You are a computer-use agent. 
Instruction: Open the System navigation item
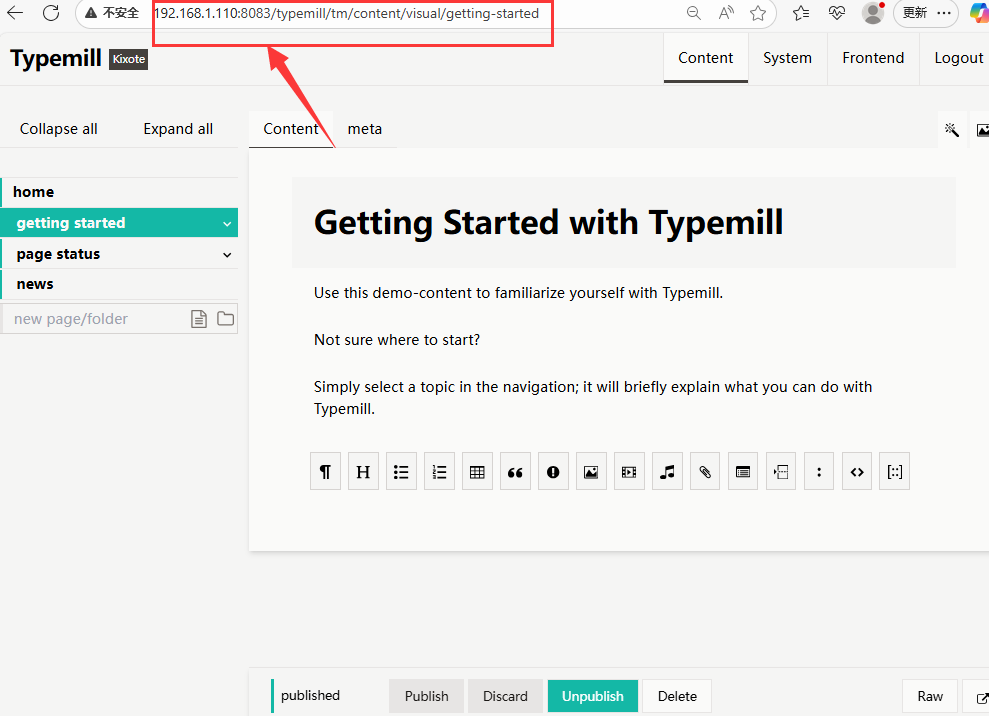(x=787, y=58)
